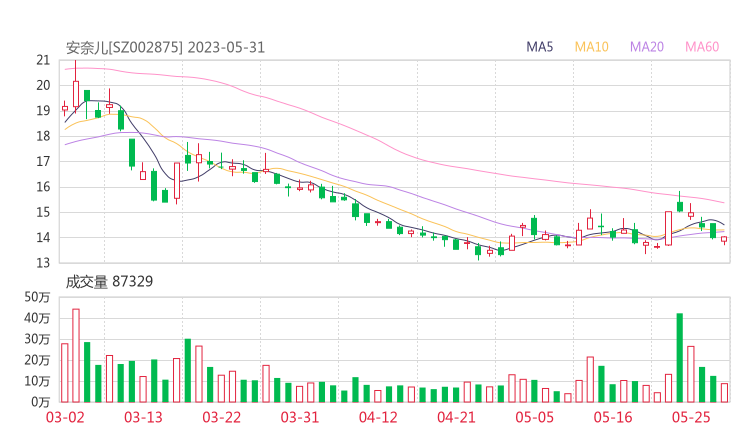Click the 04-12 date axis label
The image size is (740, 440).
pyautogui.click(x=378, y=417)
